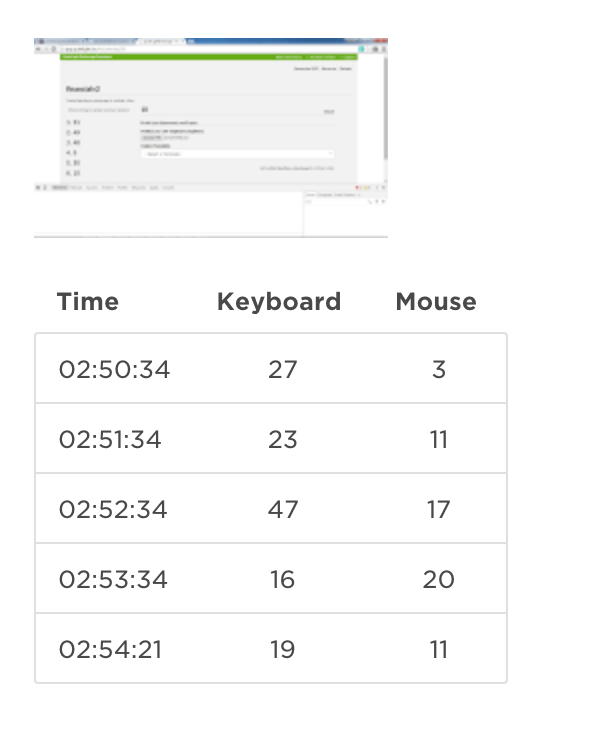Click keyboard count 27 in first row
This screenshot has width=596, height=730.
283,370
